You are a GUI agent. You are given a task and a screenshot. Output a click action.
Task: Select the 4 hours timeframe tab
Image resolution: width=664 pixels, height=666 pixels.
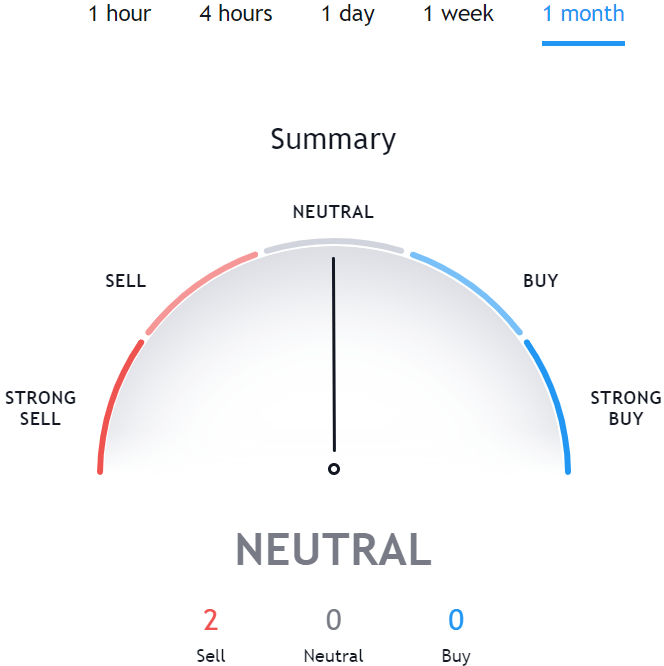click(x=236, y=14)
